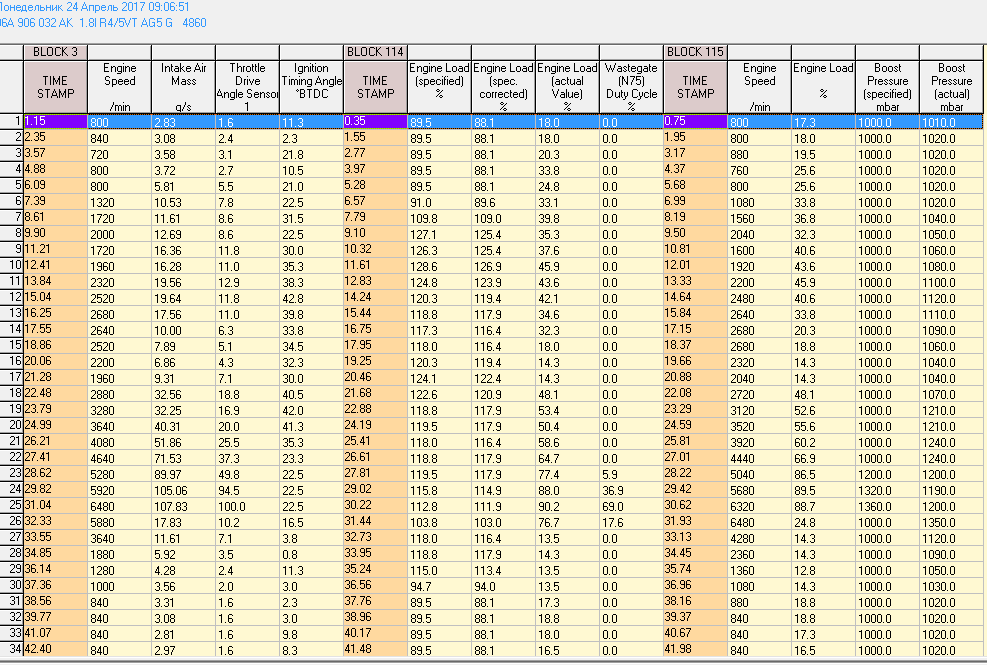Click the BLOCK 114 group header
The width and height of the screenshot is (987, 665).
click(x=375, y=51)
